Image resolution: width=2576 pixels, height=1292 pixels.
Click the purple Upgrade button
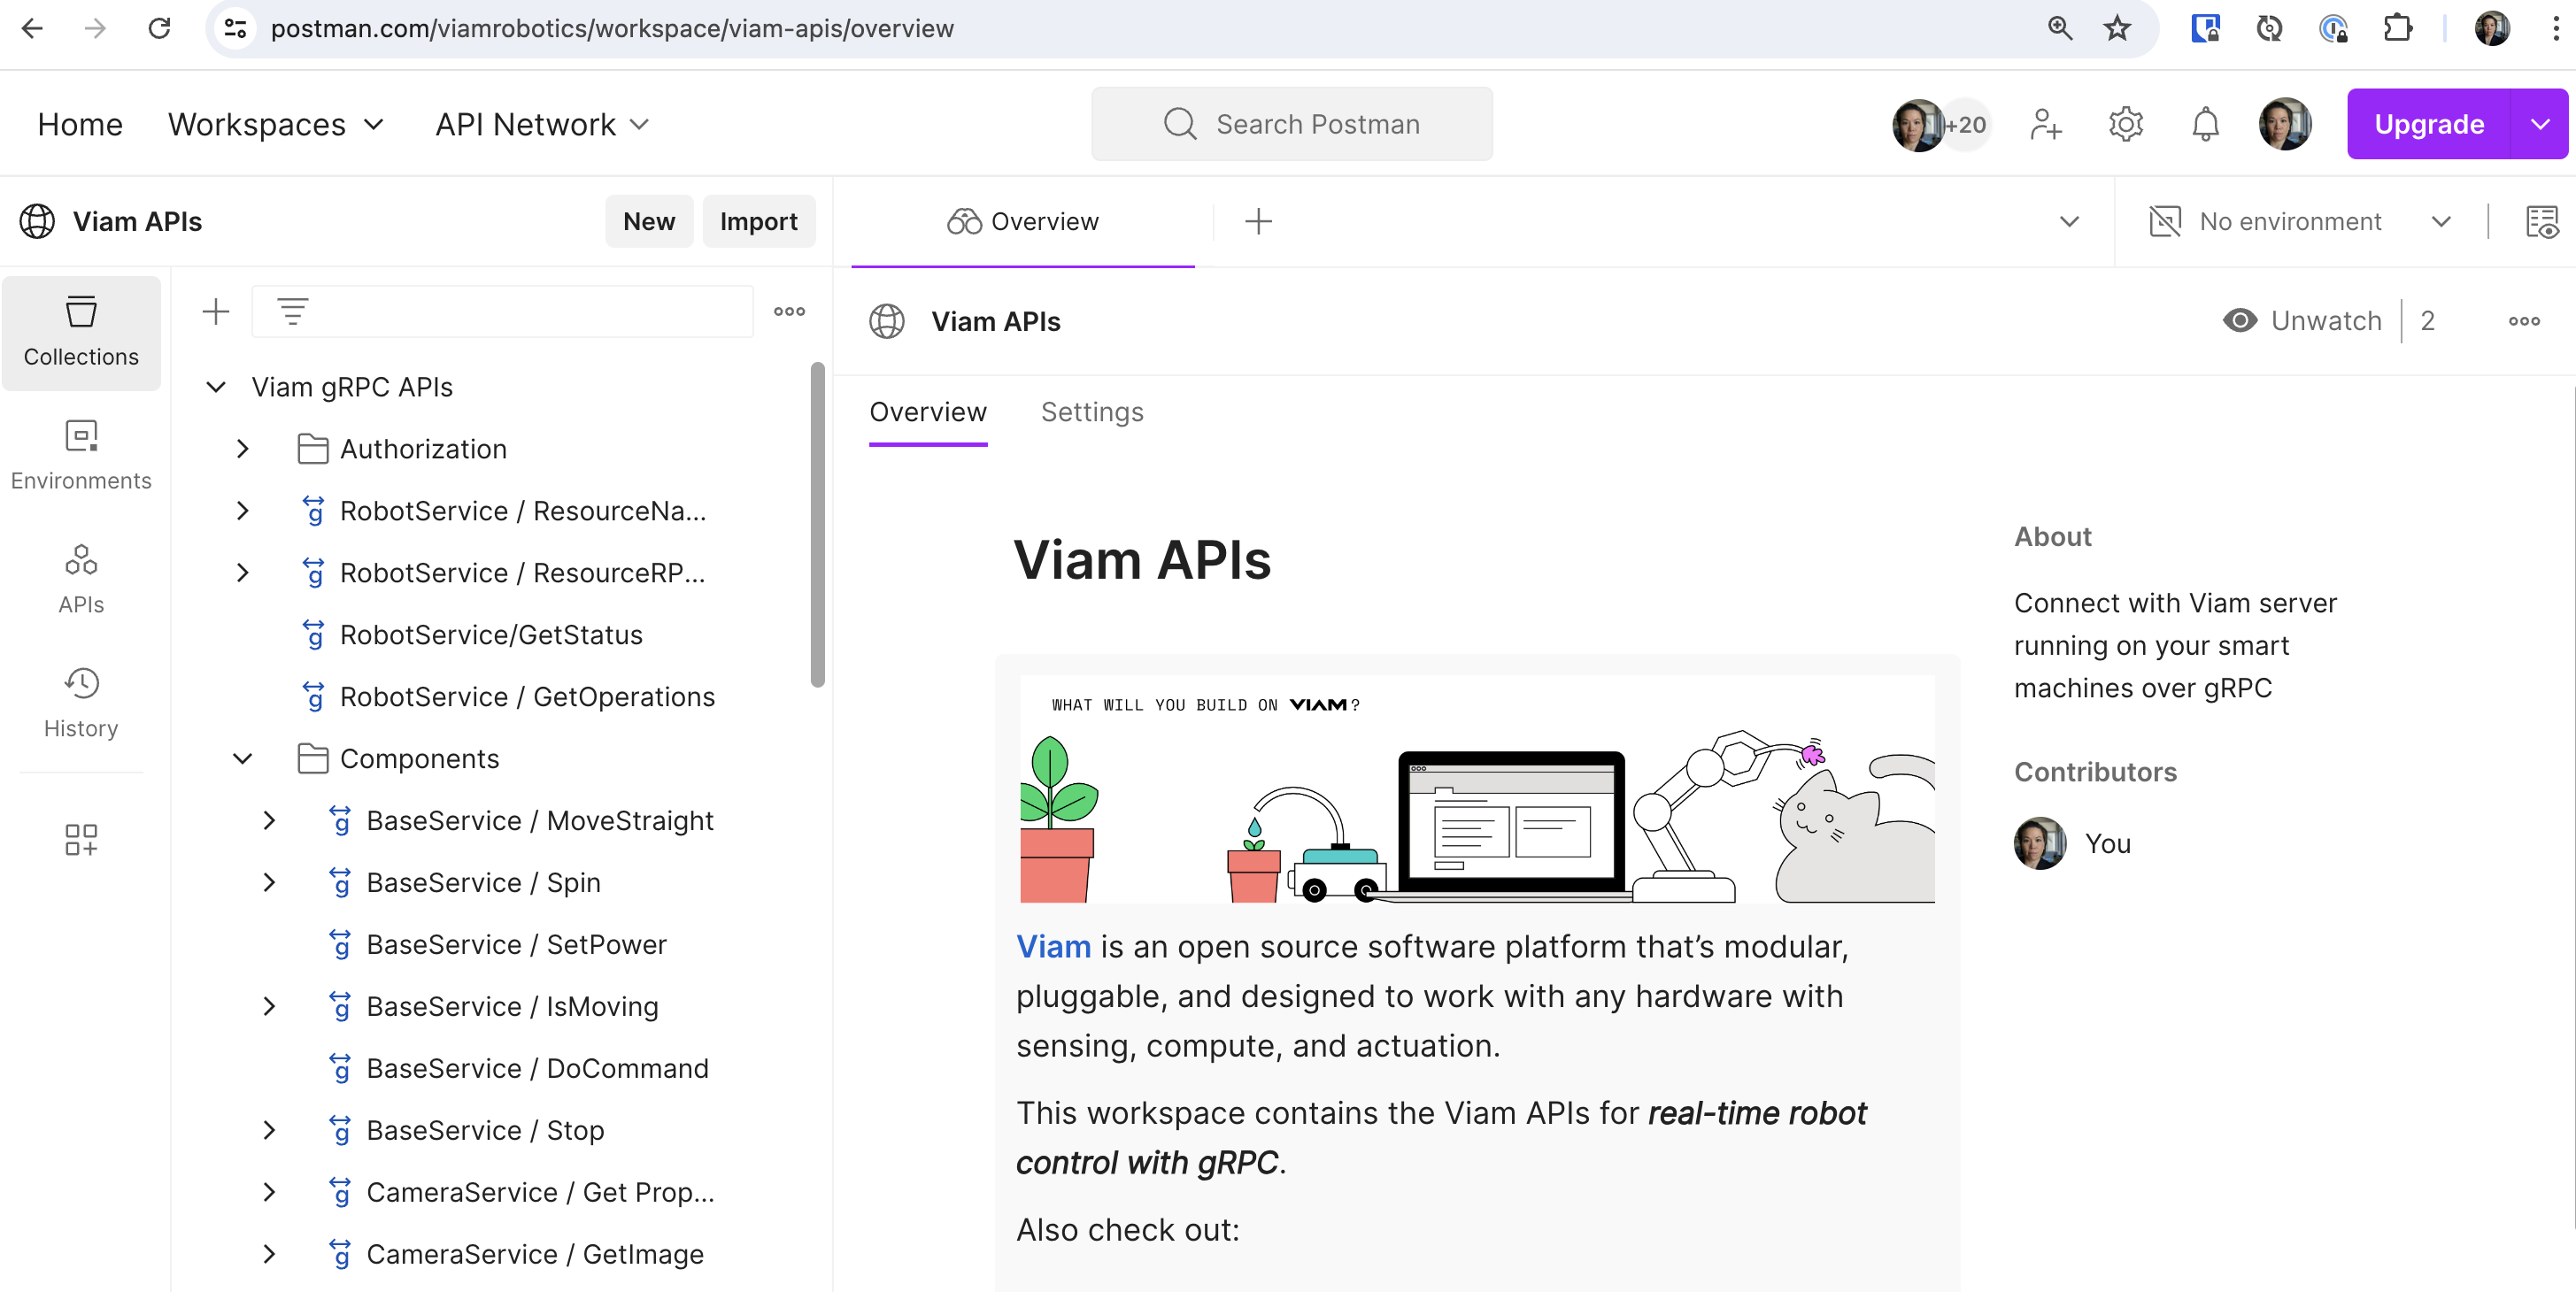pos(2429,124)
